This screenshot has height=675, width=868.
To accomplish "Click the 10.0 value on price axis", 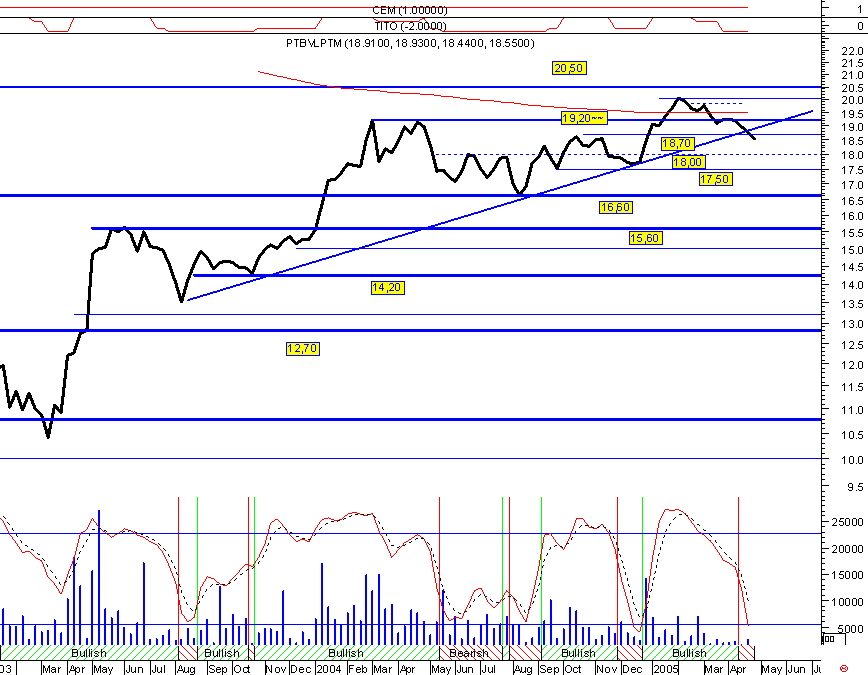I will coord(852,460).
